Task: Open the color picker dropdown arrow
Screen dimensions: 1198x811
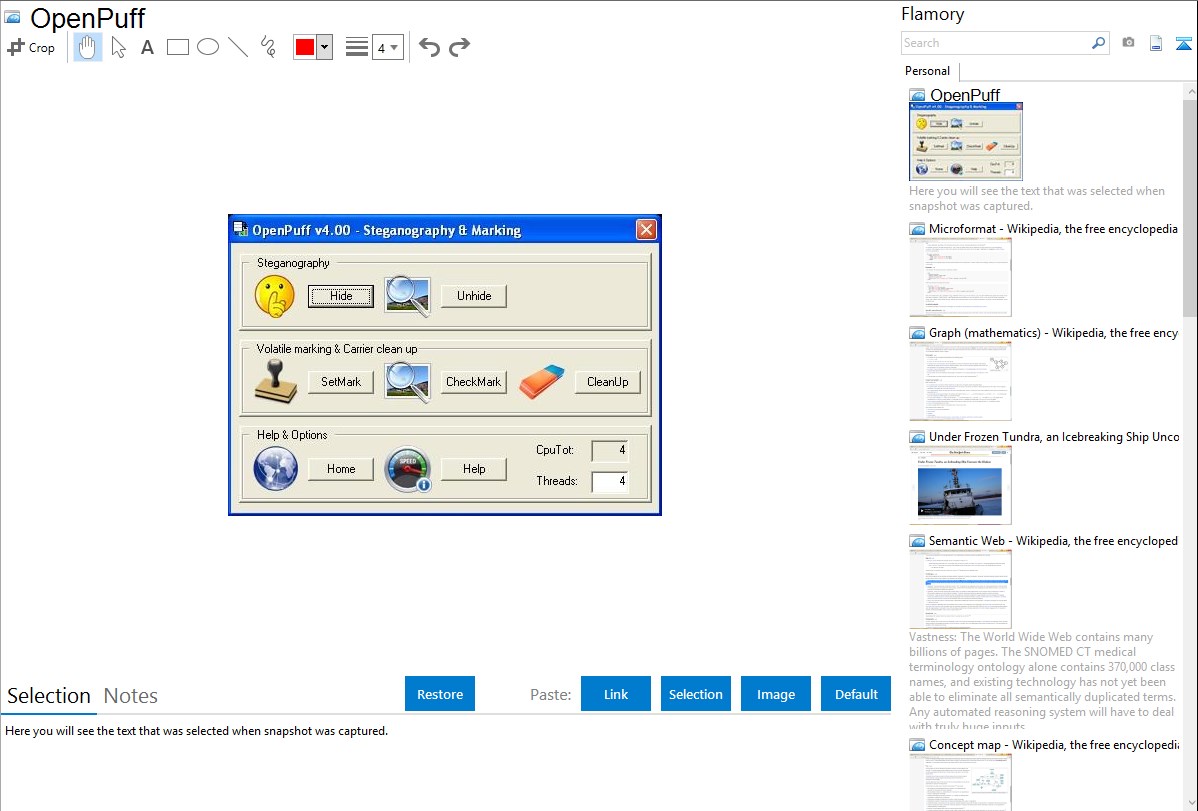Action: point(324,47)
